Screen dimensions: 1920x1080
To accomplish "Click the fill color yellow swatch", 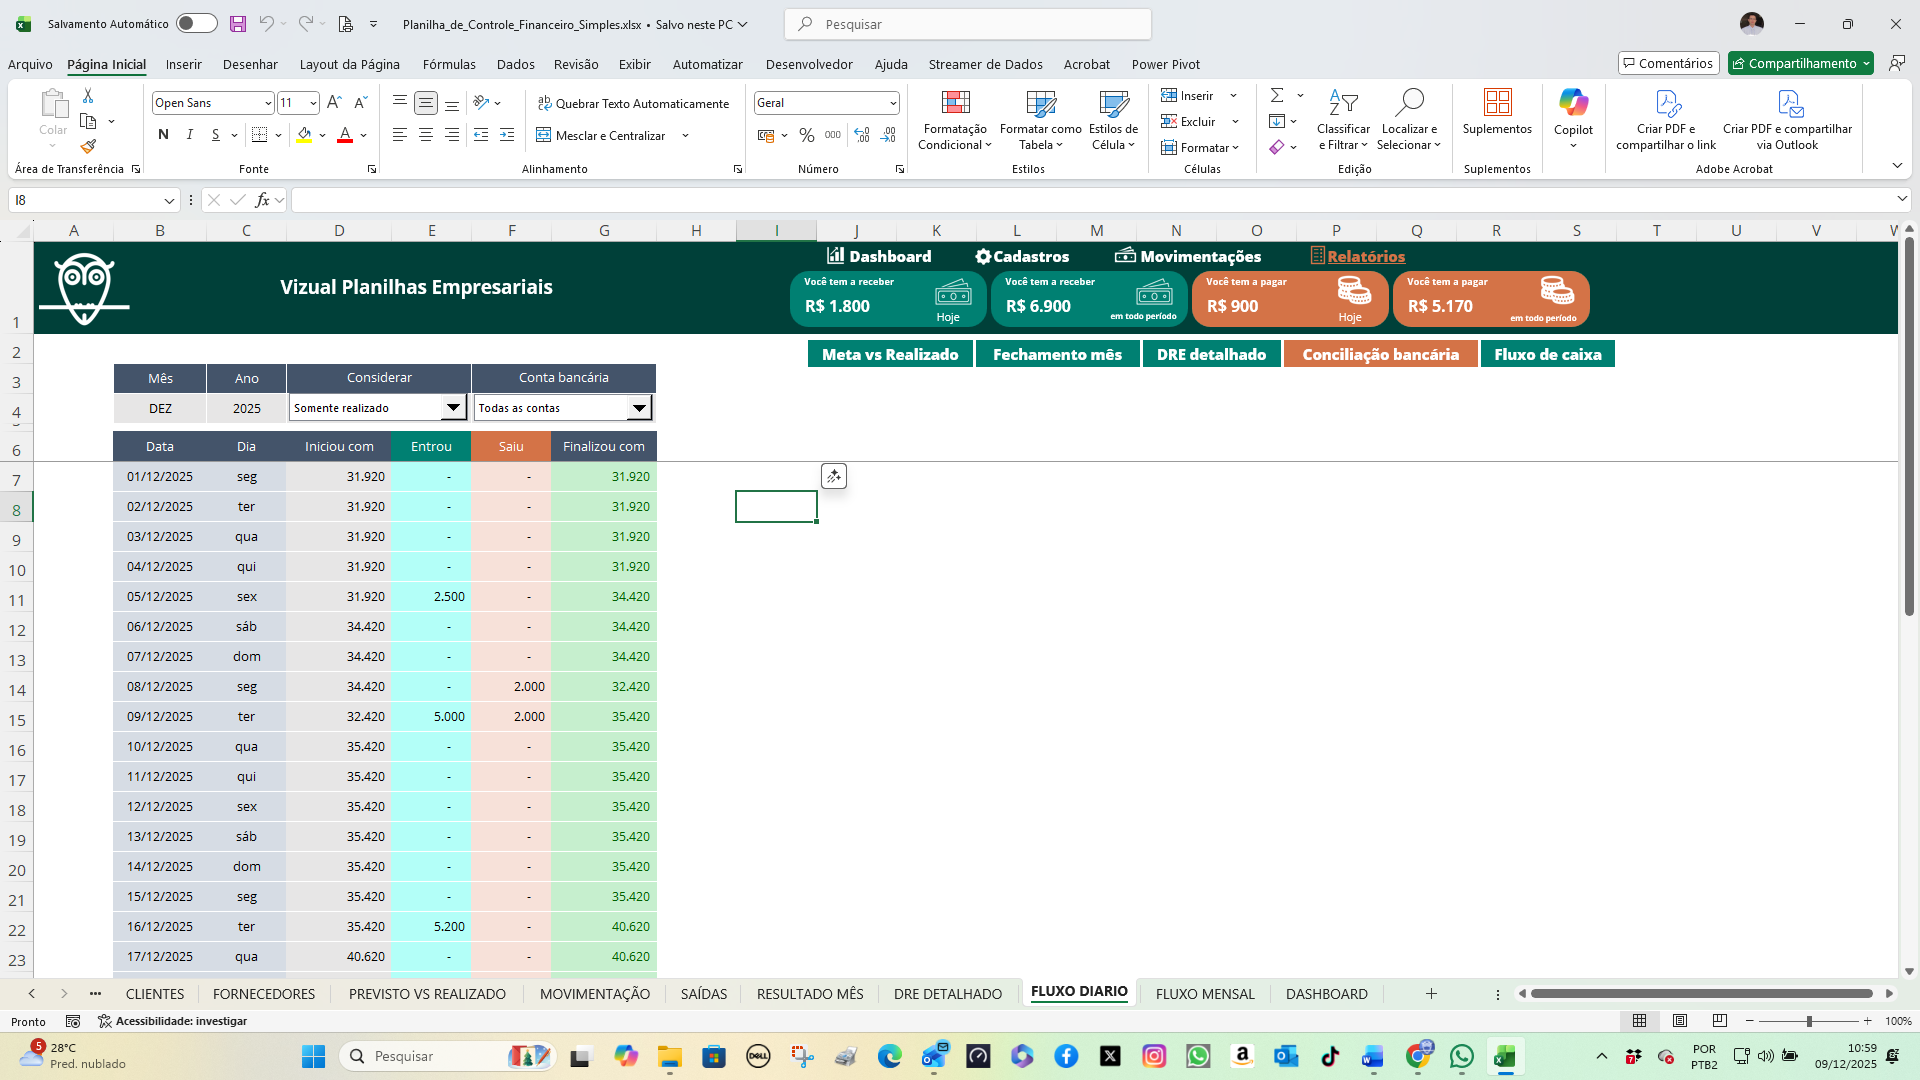I will (x=304, y=135).
